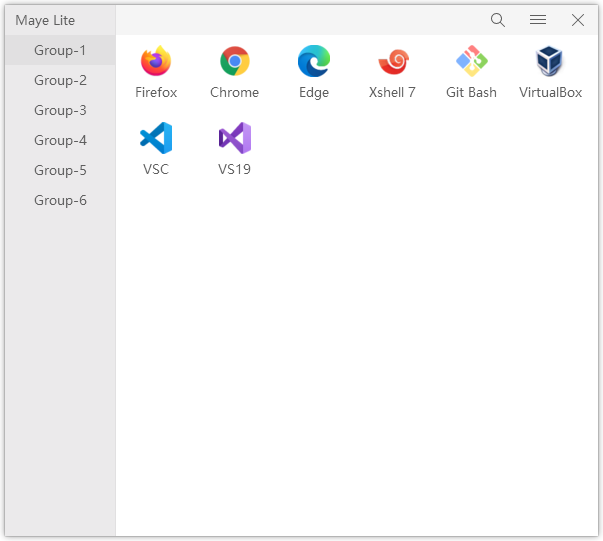Open the hamburger menu button
603x541 pixels.
click(538, 20)
